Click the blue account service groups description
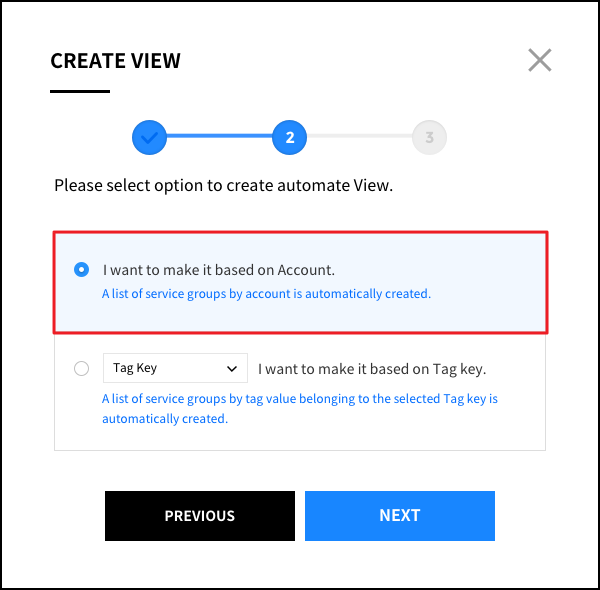Image resolution: width=600 pixels, height=590 pixels. click(266, 294)
